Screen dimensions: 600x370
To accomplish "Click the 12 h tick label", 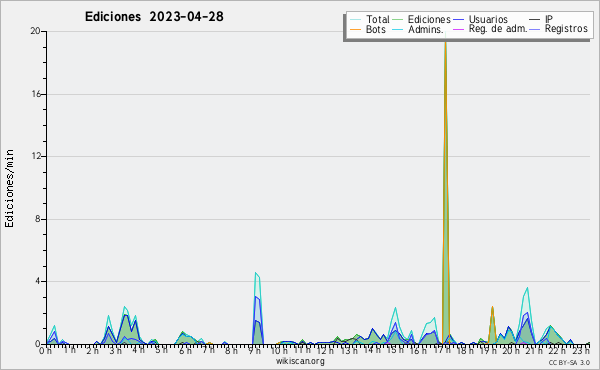I will coord(325,350).
